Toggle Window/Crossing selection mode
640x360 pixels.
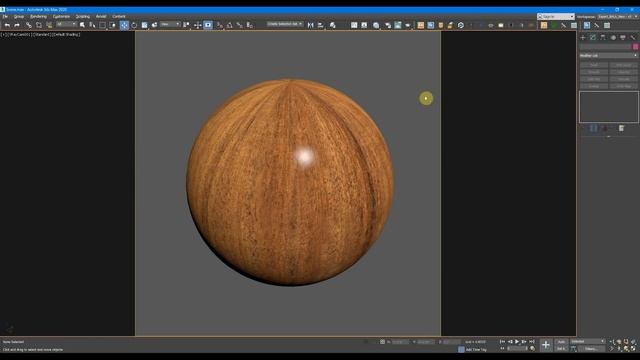(113, 25)
